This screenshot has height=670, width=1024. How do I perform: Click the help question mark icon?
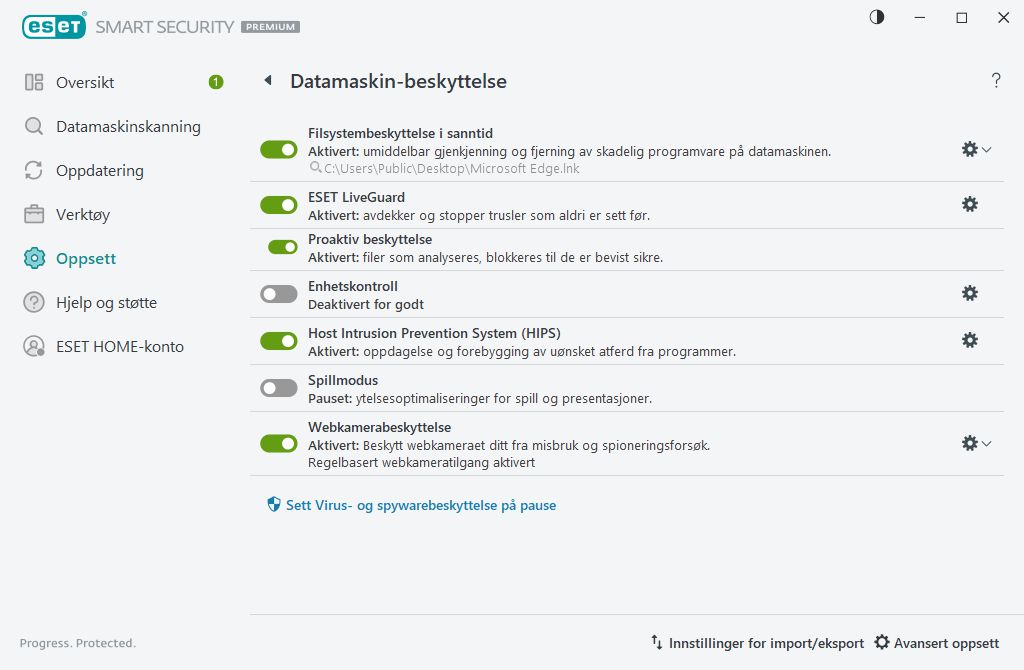(x=996, y=80)
